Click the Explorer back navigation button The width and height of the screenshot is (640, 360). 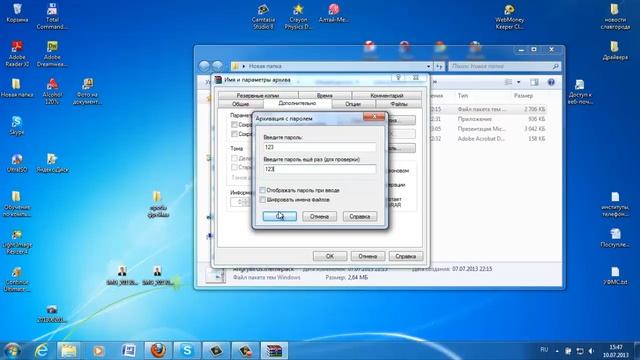click(204, 66)
